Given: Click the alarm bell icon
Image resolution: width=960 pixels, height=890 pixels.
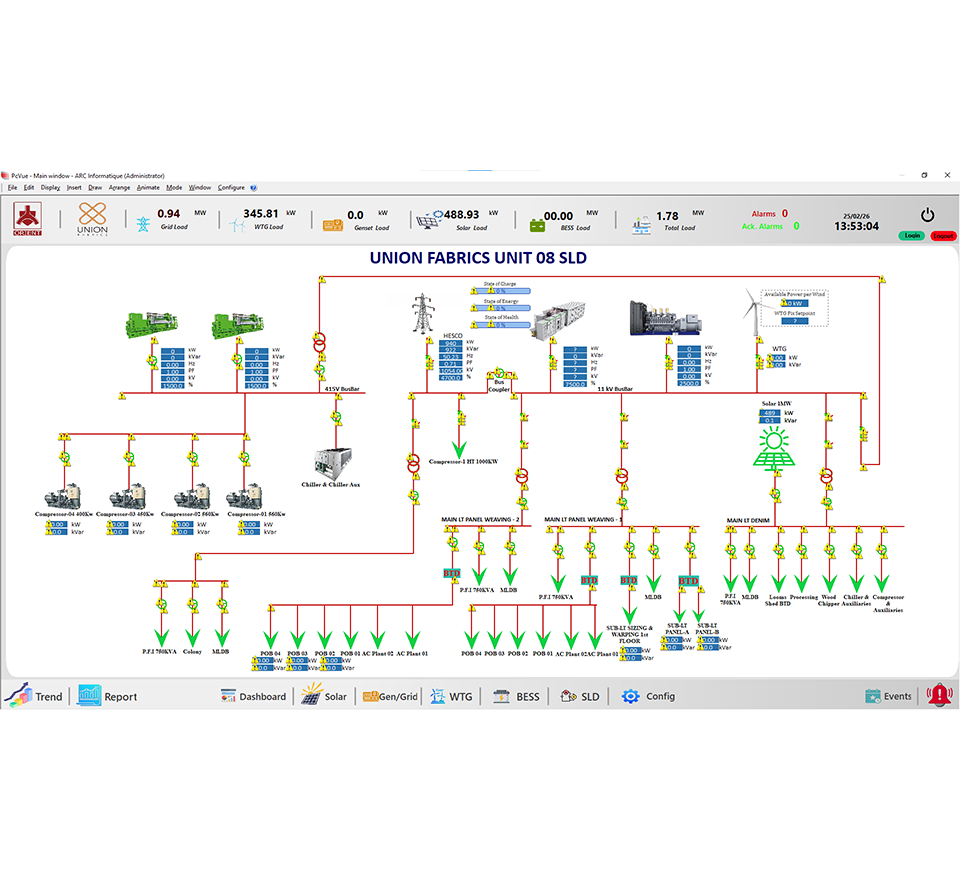Looking at the screenshot, I should (939, 696).
